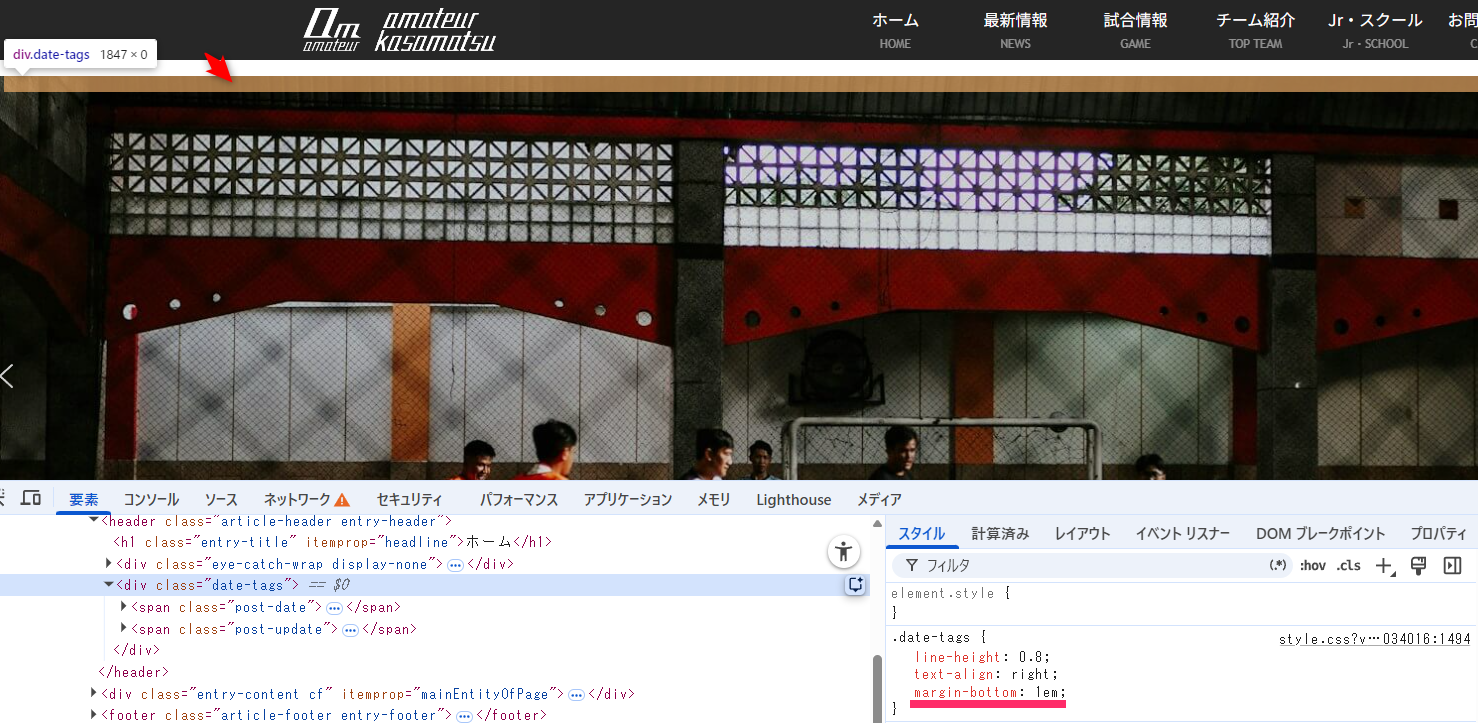The width and height of the screenshot is (1478, 723).
Task: Toggle the :hov element state panel
Action: click(x=1312, y=566)
